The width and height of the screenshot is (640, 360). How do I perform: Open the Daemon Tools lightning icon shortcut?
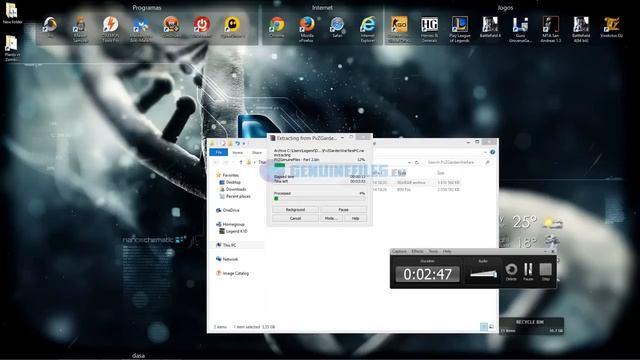tap(110, 29)
